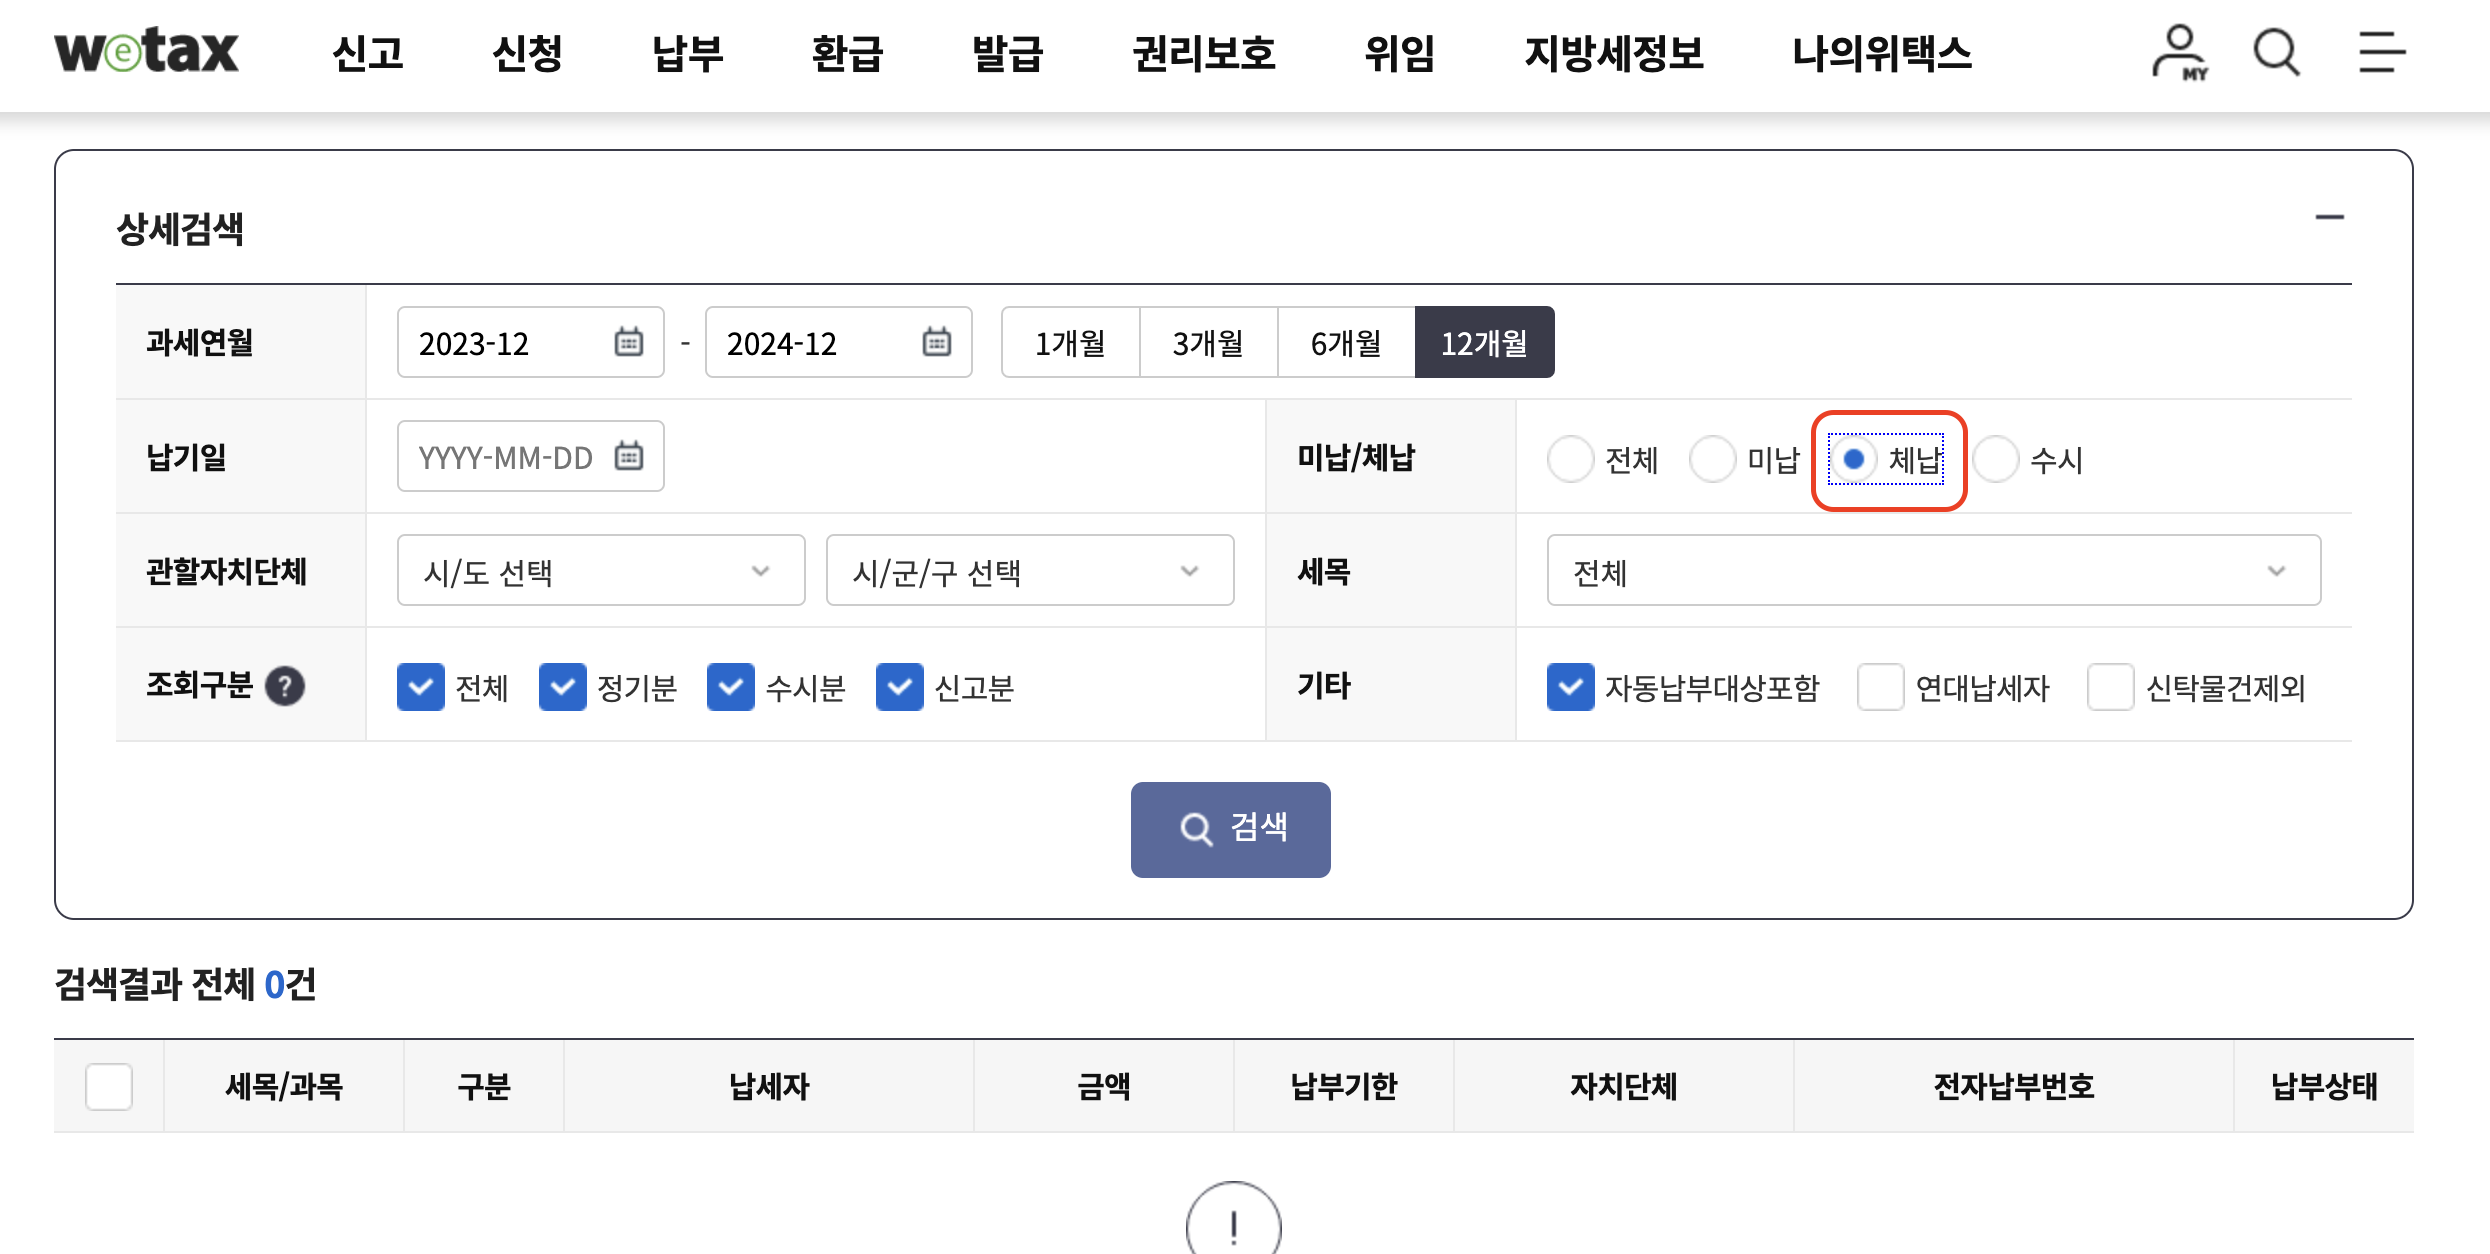
Task: Enable the 신탁물건제외 checkbox
Action: [x=2111, y=687]
